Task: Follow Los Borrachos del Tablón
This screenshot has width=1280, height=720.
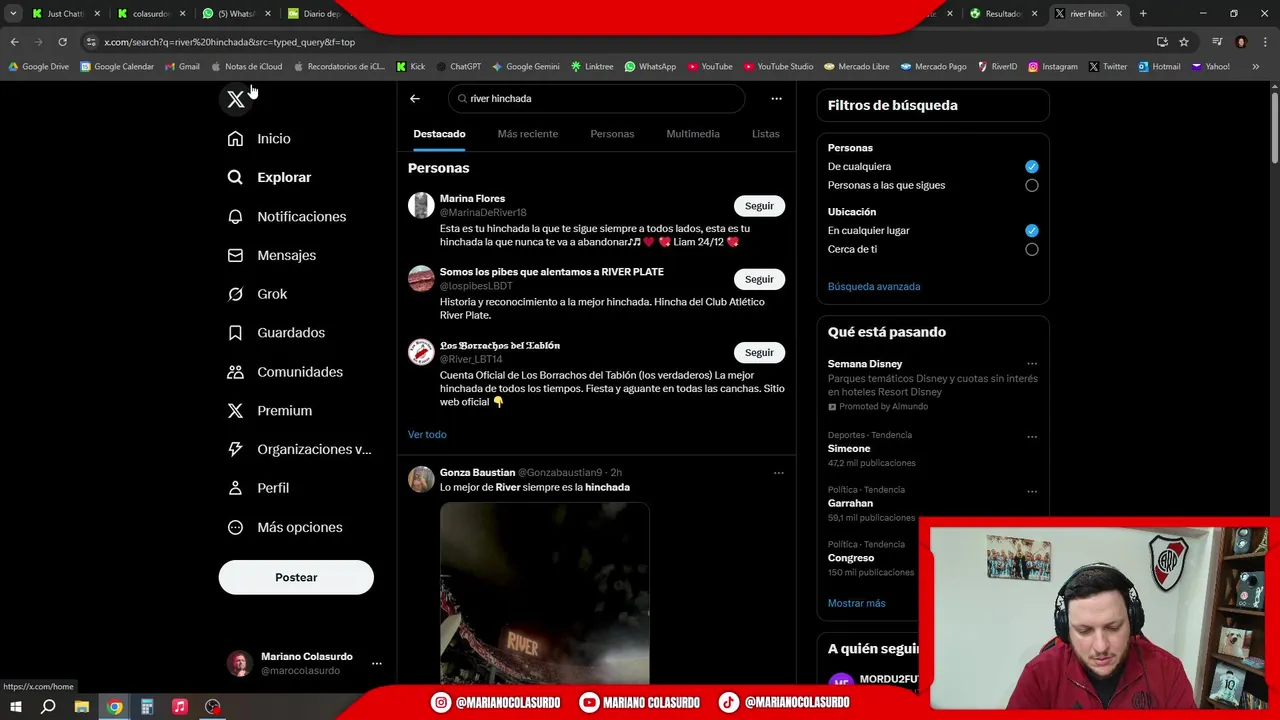Action: coord(759,352)
